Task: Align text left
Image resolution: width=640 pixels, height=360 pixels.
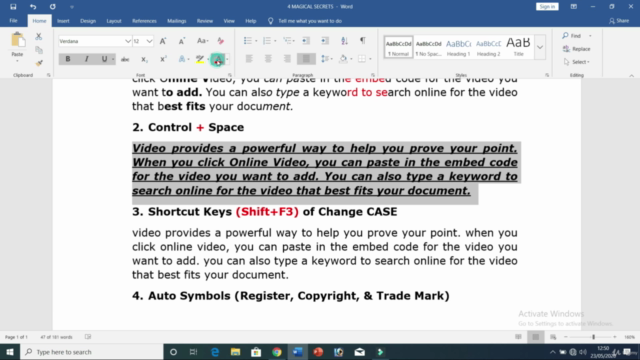Action: 249,59
